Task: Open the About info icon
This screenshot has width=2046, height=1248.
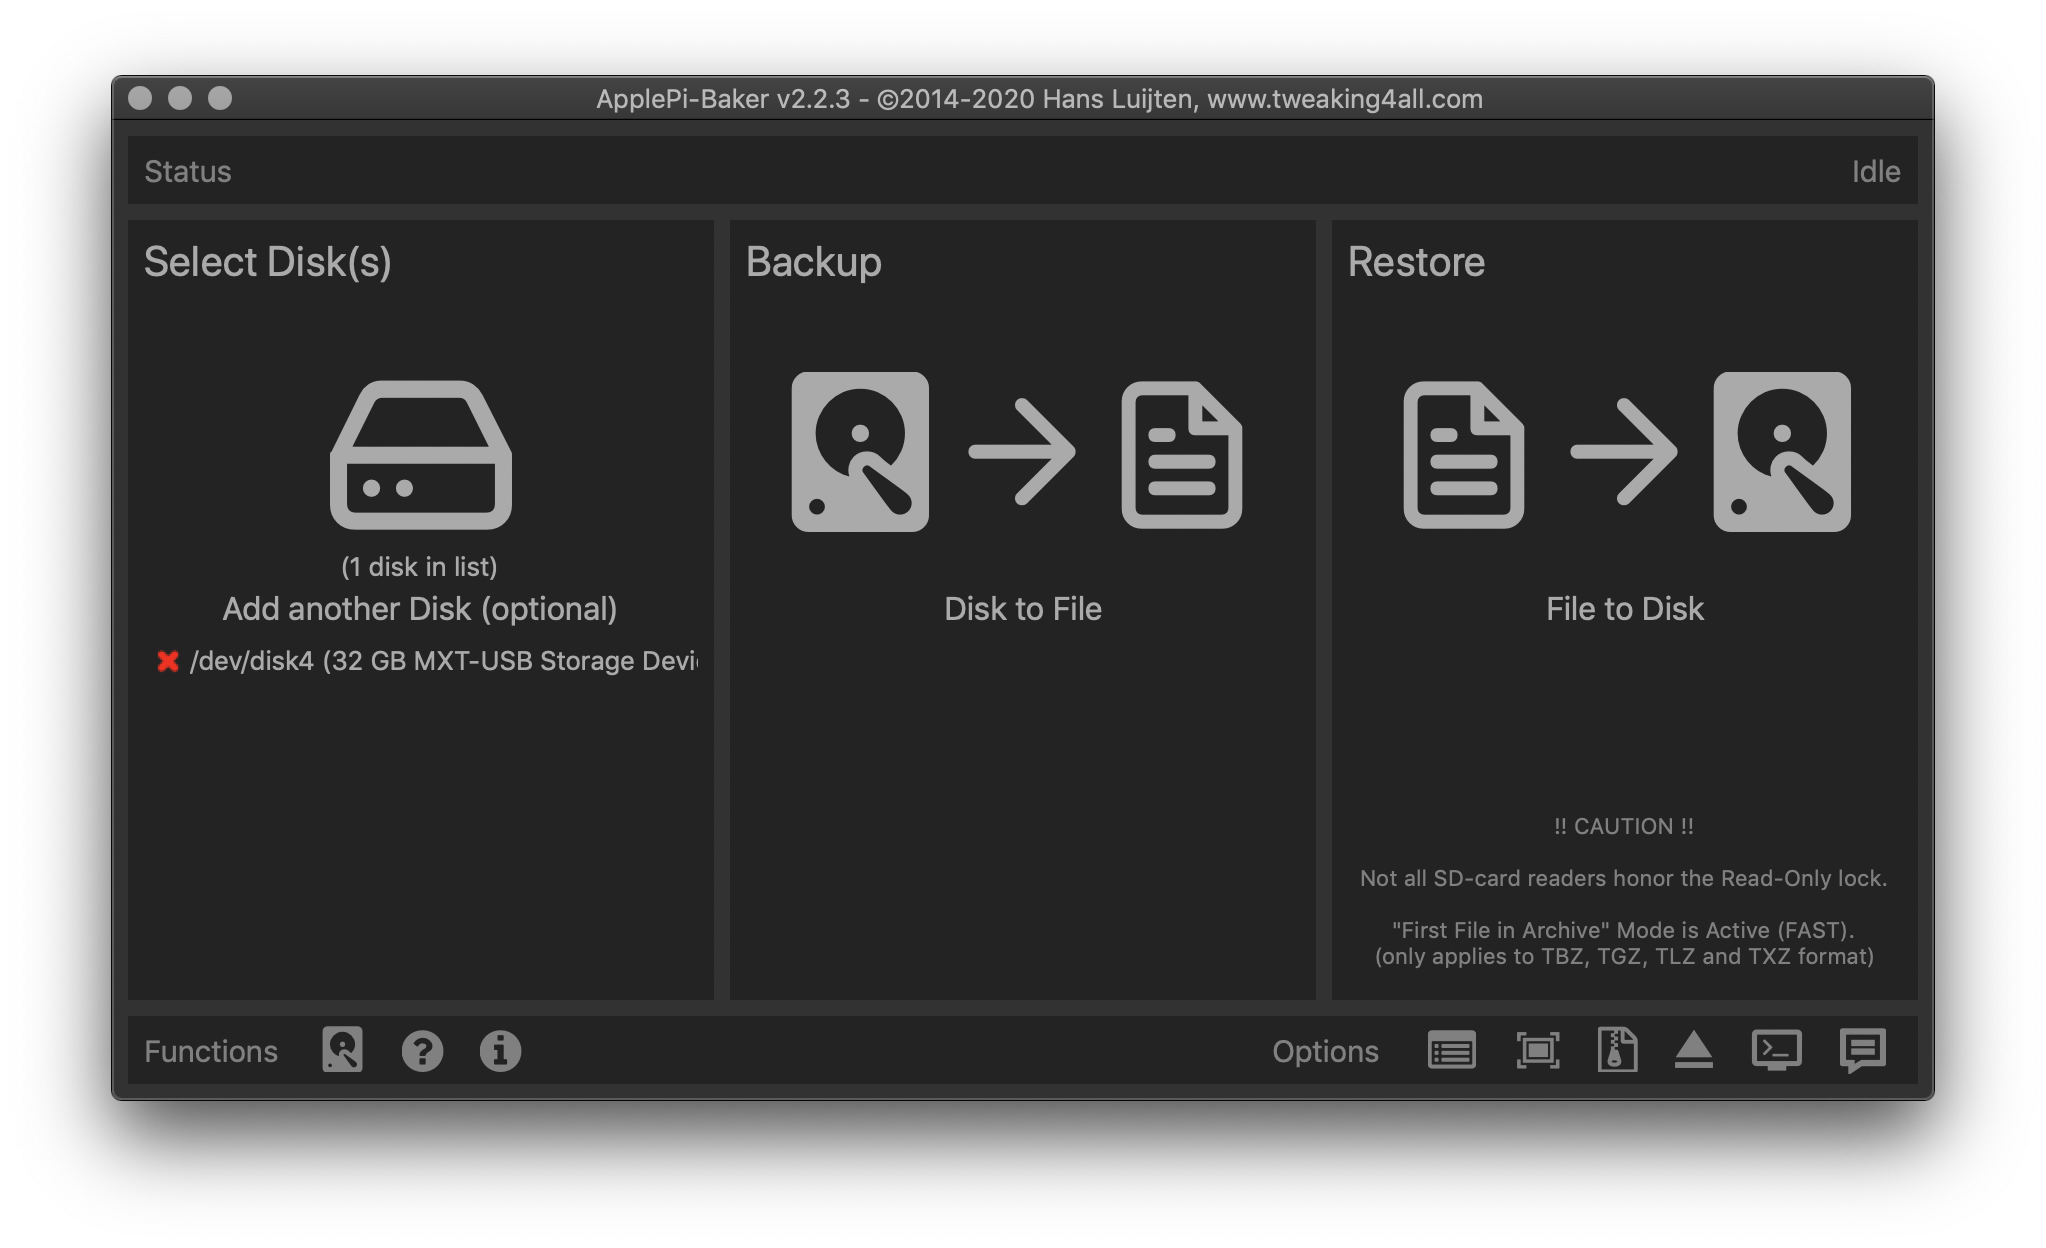Action: [x=500, y=1051]
